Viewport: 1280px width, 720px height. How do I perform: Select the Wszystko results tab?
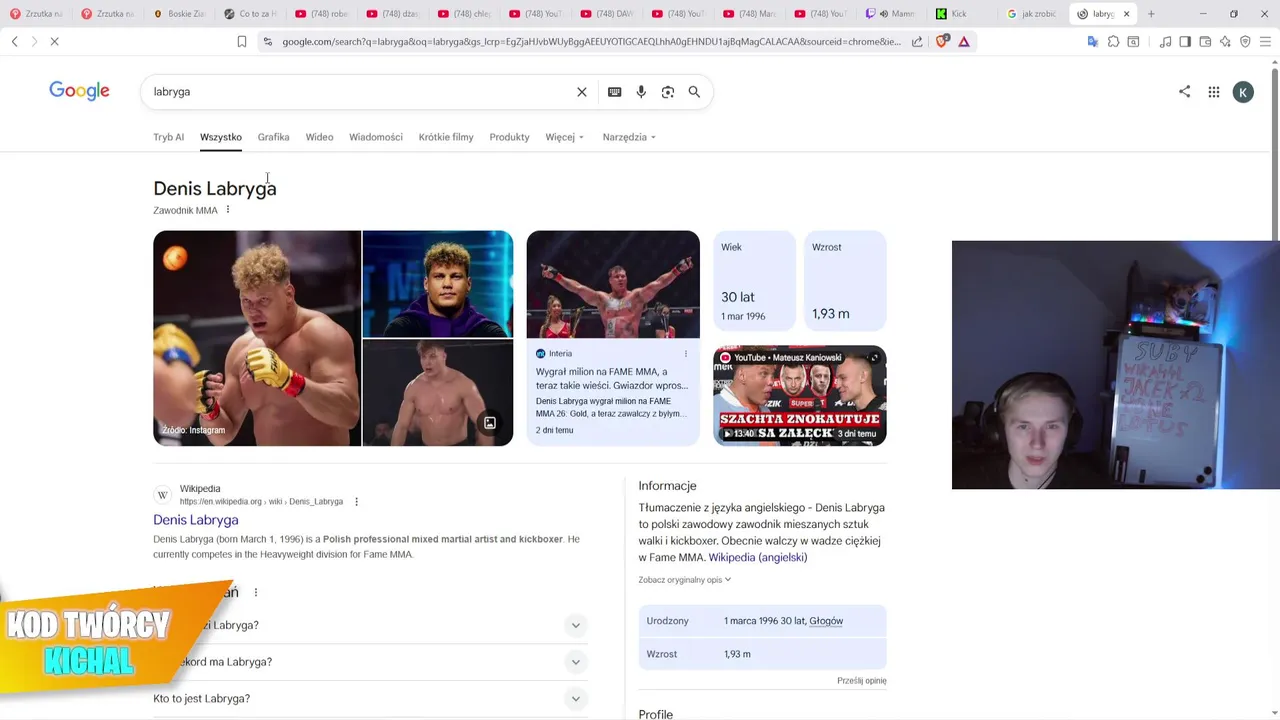pos(221,137)
